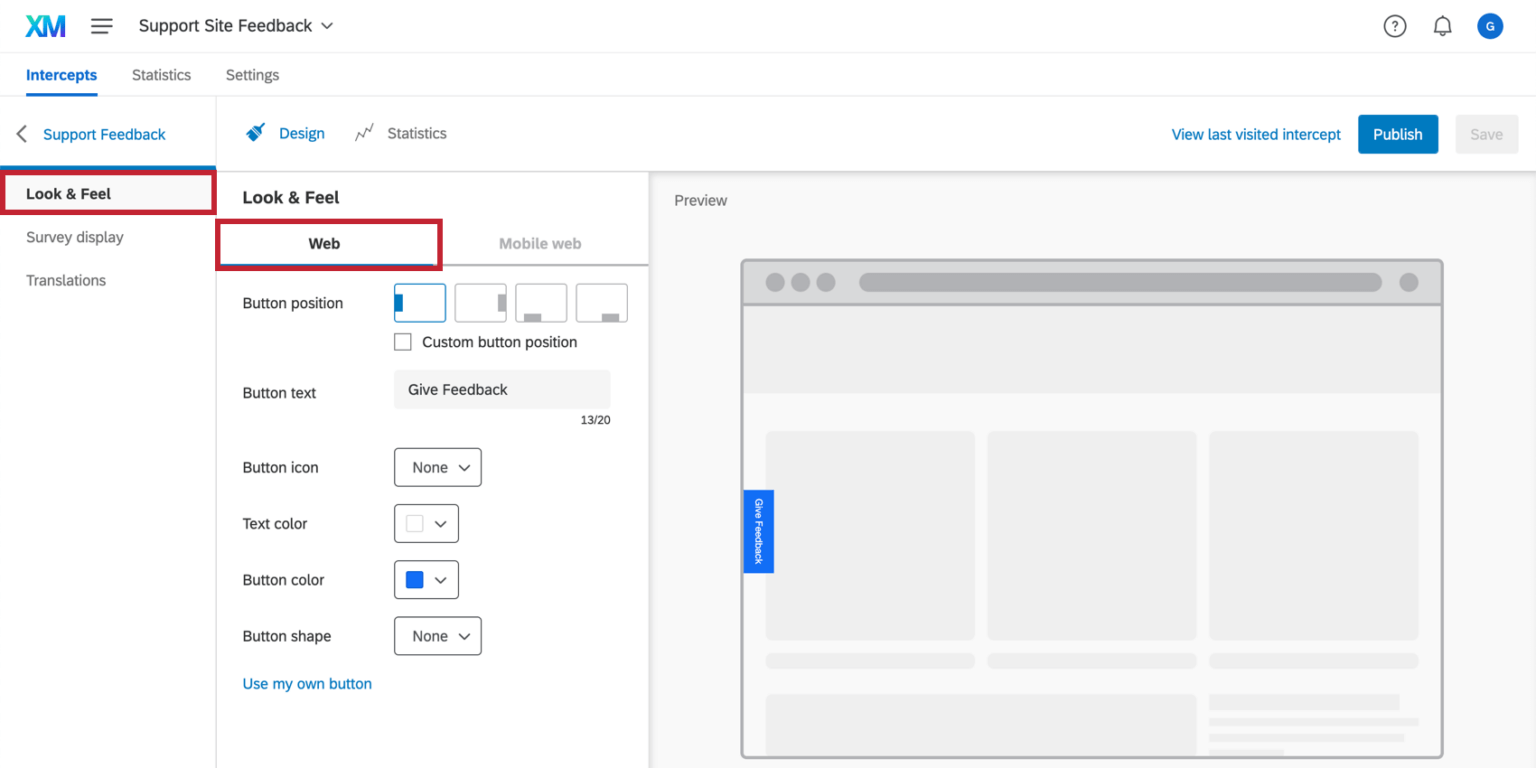Publish the intercept
1536x768 pixels.
pyautogui.click(x=1397, y=133)
